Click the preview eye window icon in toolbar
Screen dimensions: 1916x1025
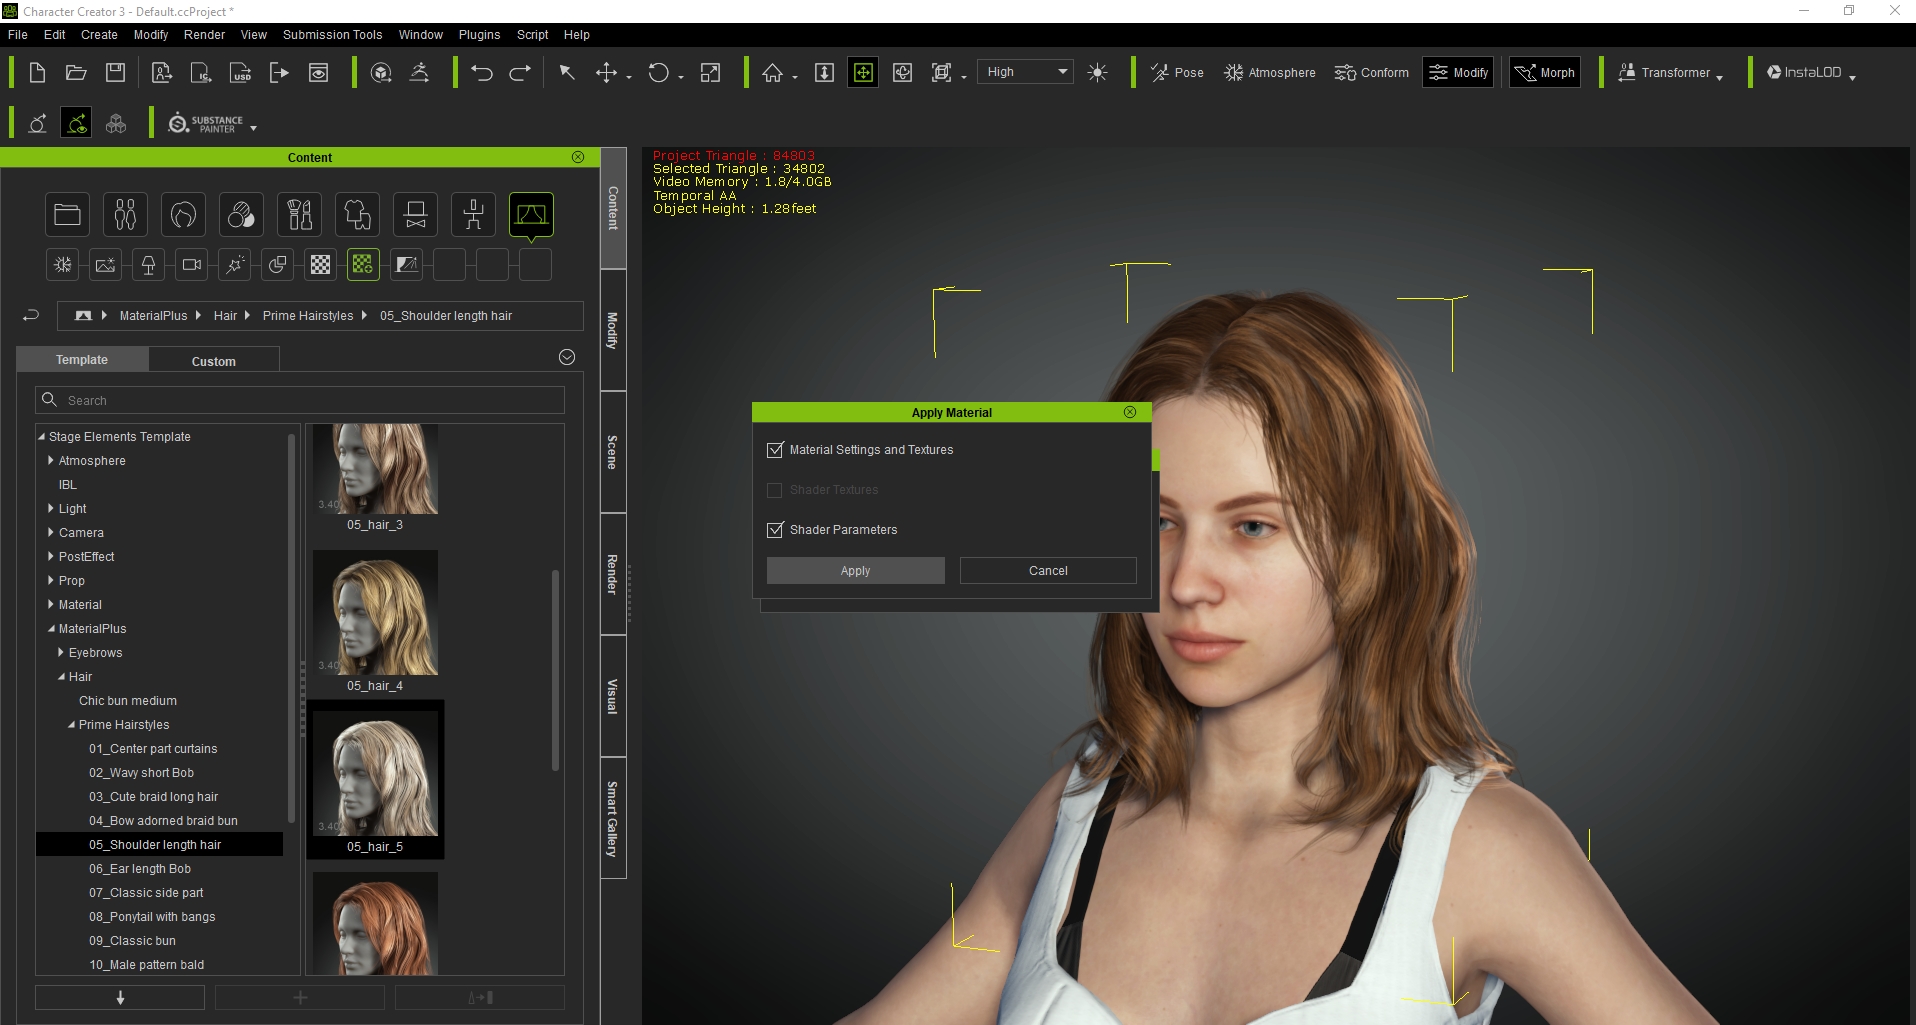coord(318,72)
